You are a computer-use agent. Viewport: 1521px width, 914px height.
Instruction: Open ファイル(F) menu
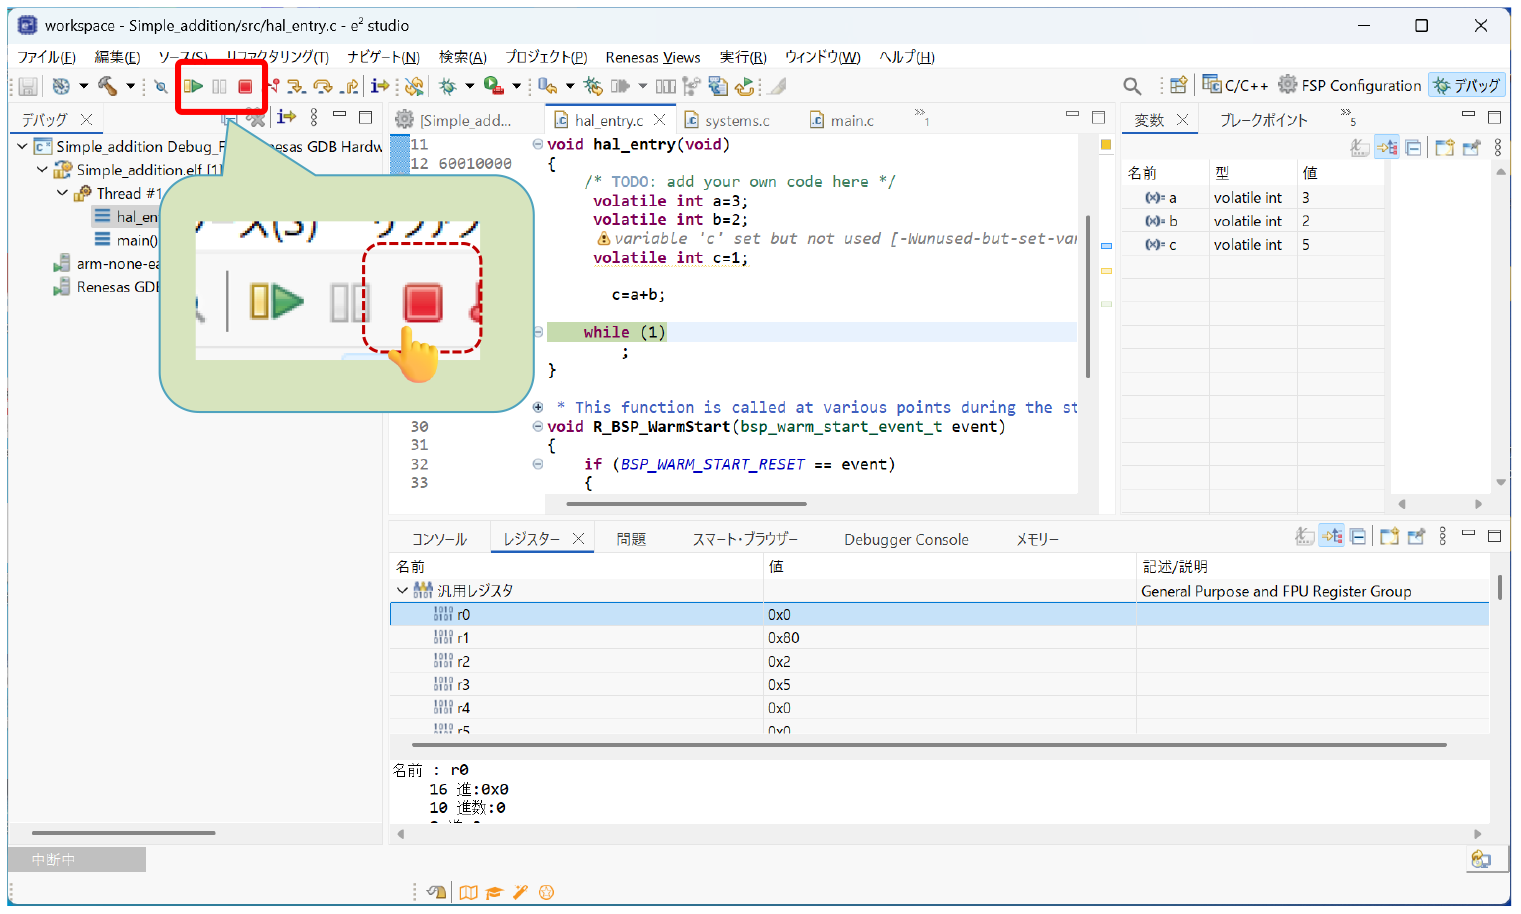tap(47, 57)
